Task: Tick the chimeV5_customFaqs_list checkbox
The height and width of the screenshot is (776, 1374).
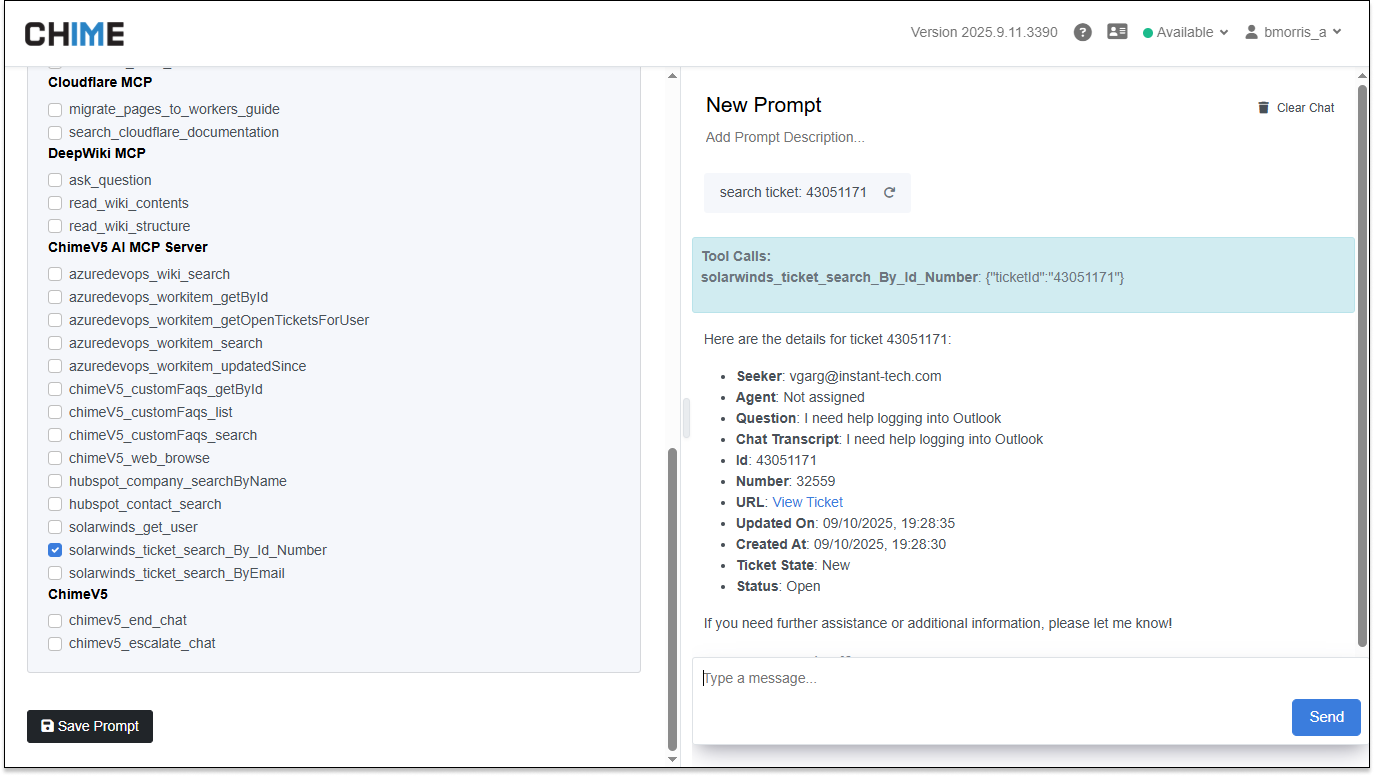Action: [x=55, y=412]
